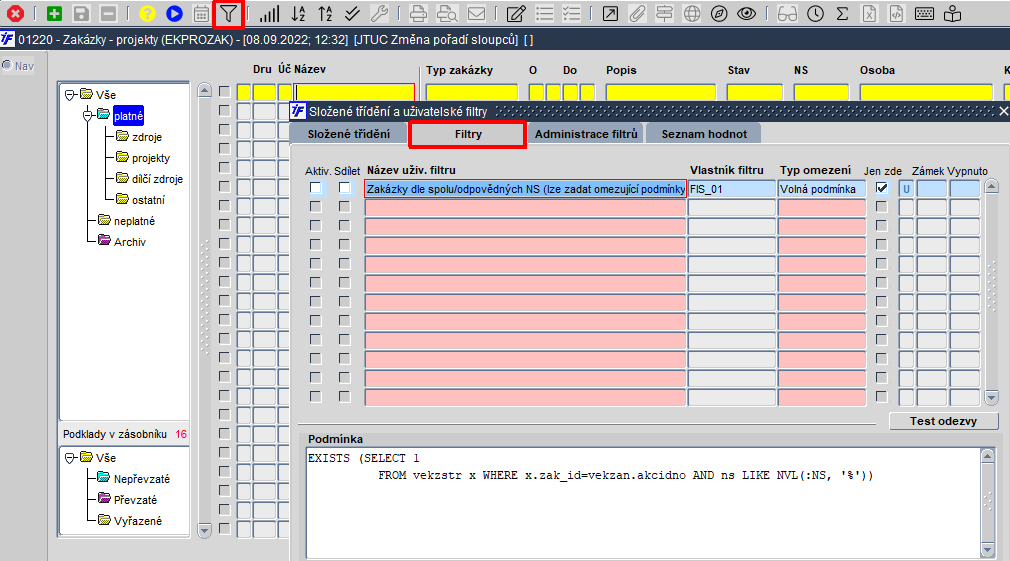Click the floppy disk save icon

[81, 14]
